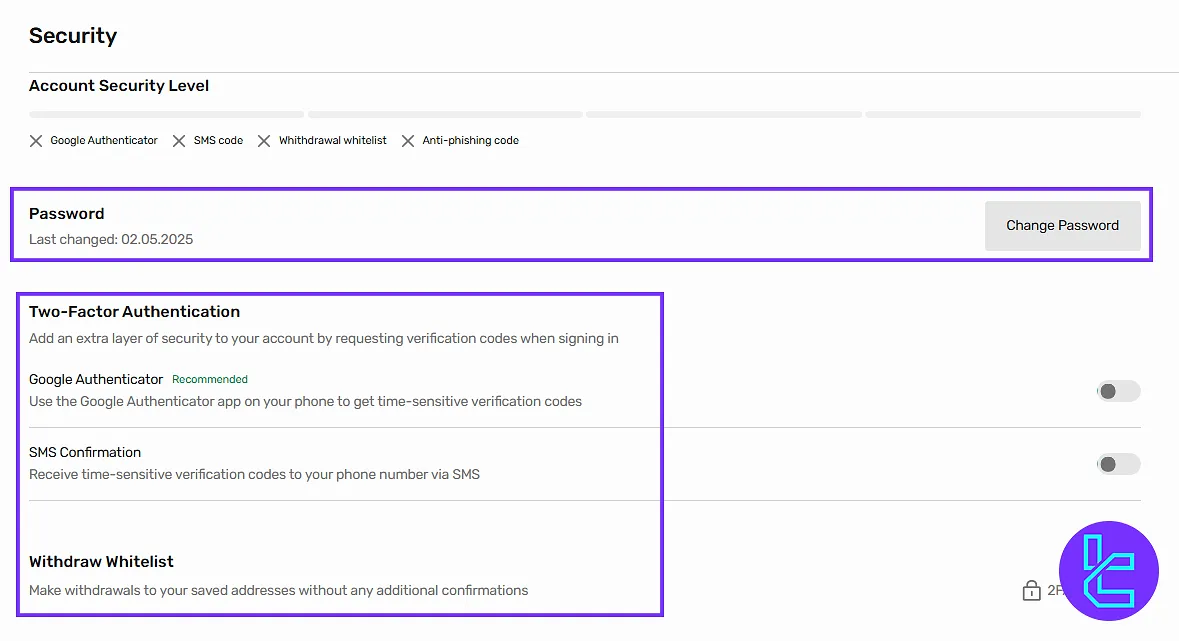Open the Withdraw Whitelist section title

pos(101,562)
